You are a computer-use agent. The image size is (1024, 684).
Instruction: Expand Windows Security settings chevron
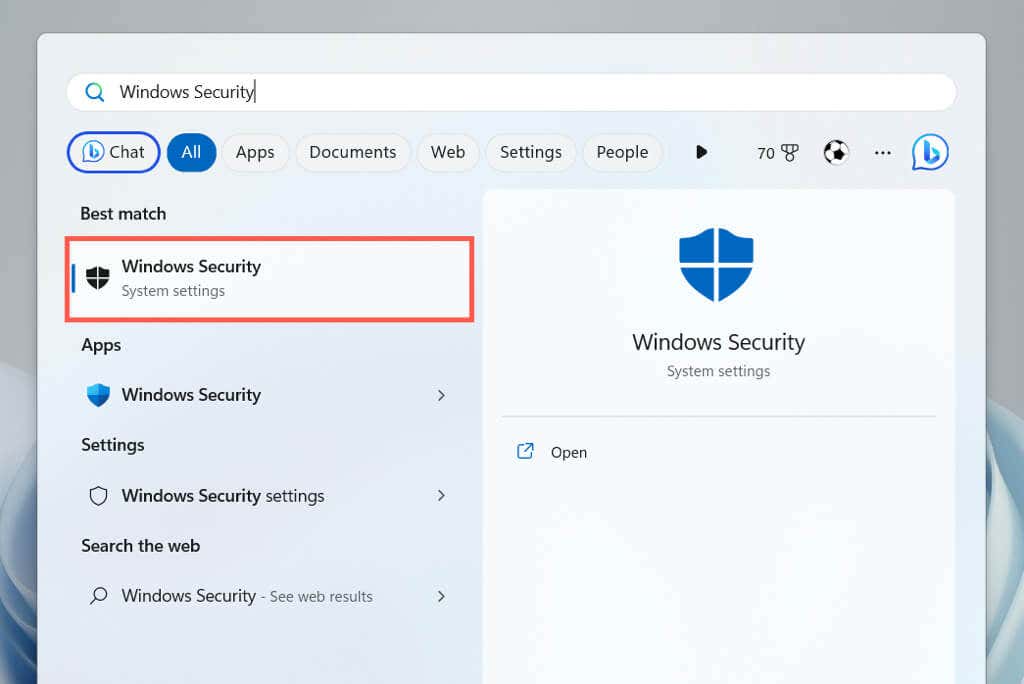441,496
